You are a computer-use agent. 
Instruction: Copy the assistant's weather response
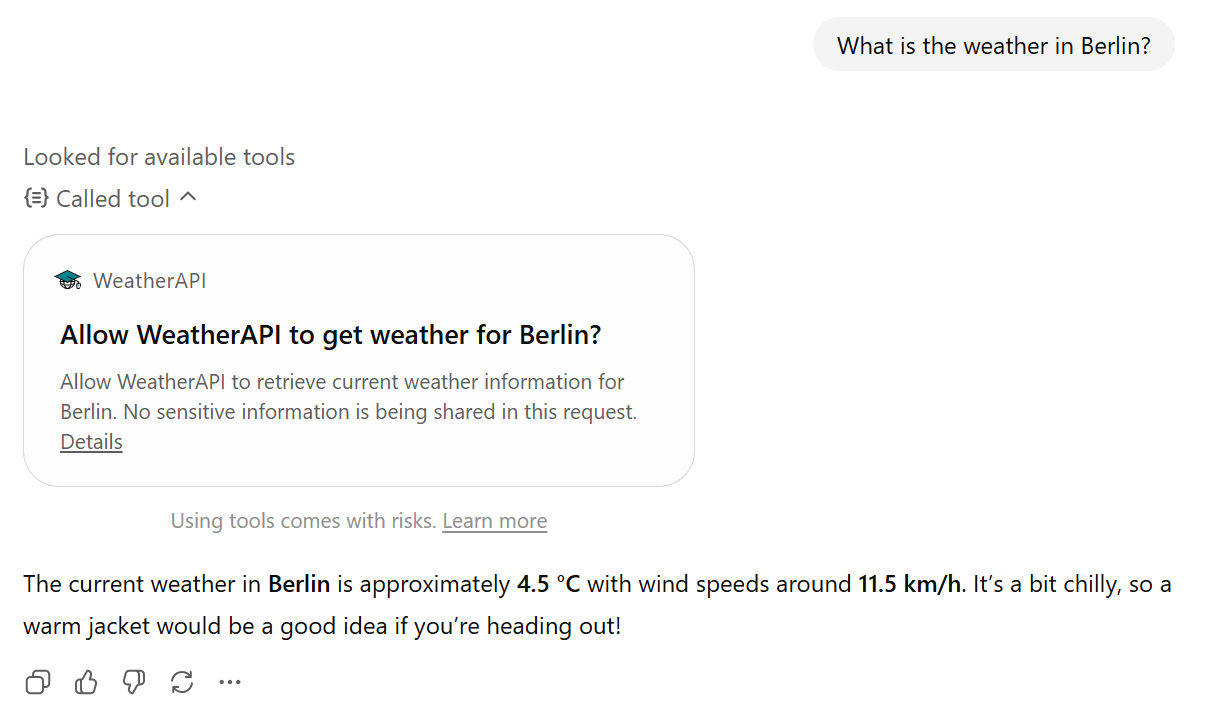point(38,683)
